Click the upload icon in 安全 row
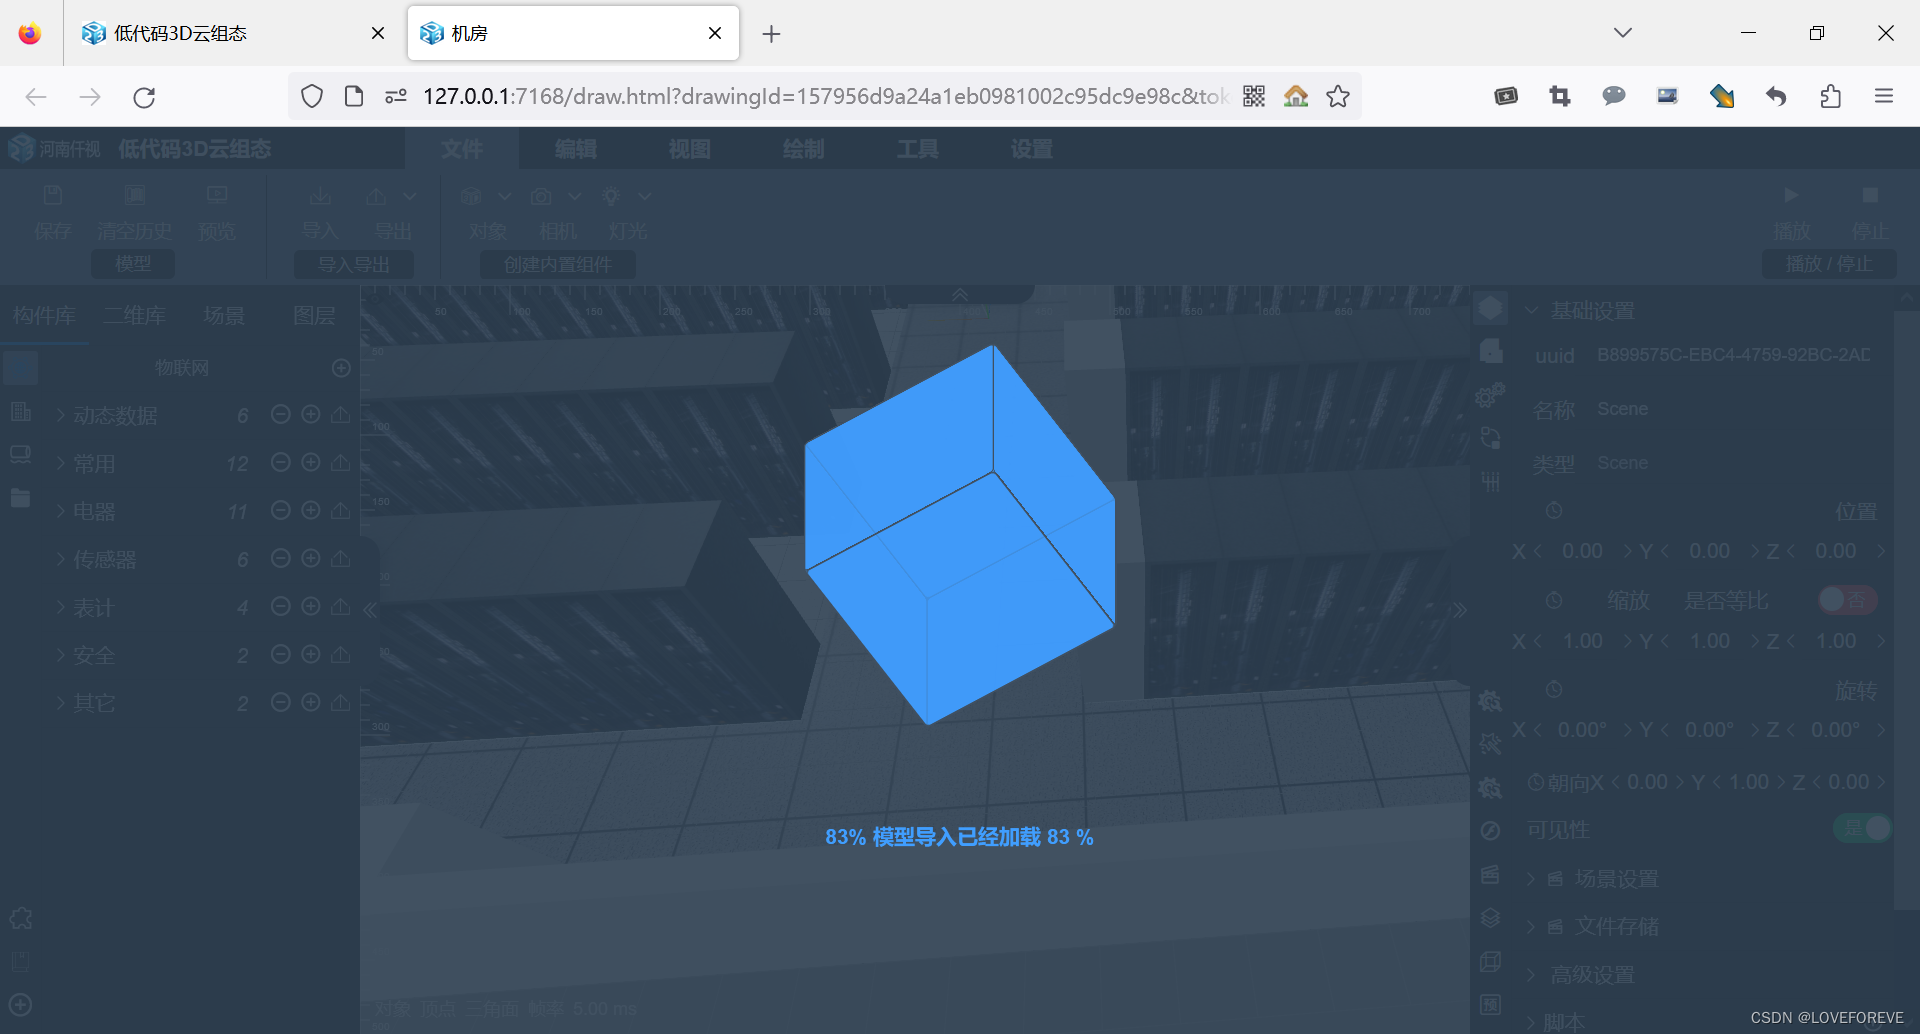Viewport: 1920px width, 1034px height. (x=341, y=654)
